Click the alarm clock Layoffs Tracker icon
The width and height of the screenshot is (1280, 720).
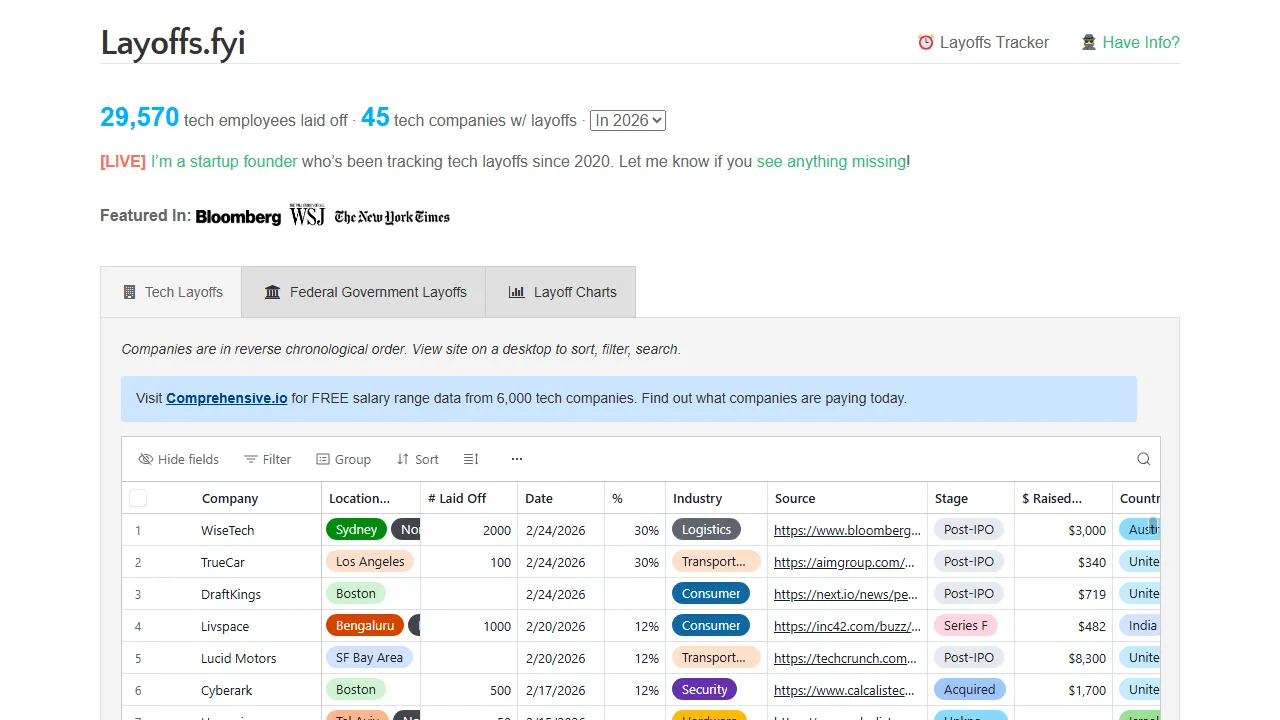(x=924, y=42)
